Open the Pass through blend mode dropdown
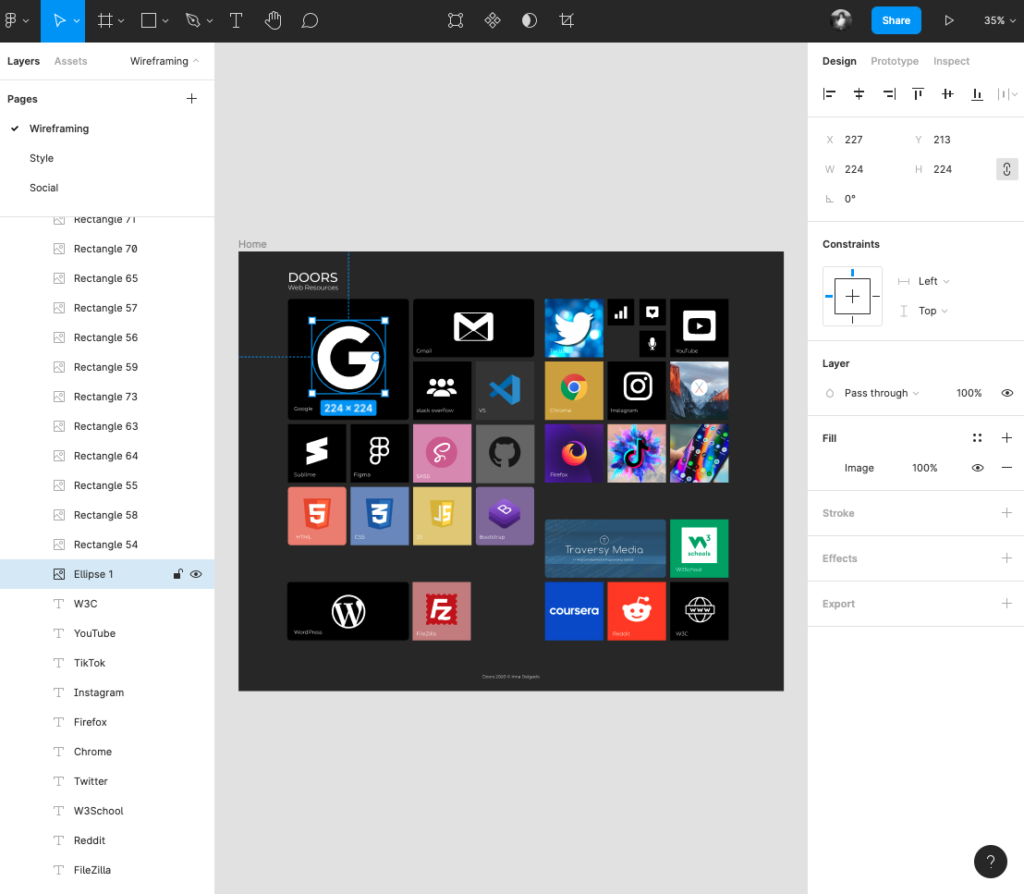Image resolution: width=1024 pixels, height=894 pixels. point(882,393)
